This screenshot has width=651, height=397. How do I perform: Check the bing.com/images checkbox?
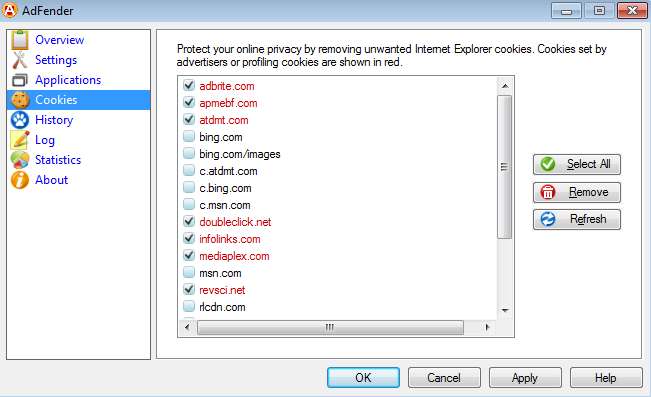[189, 154]
